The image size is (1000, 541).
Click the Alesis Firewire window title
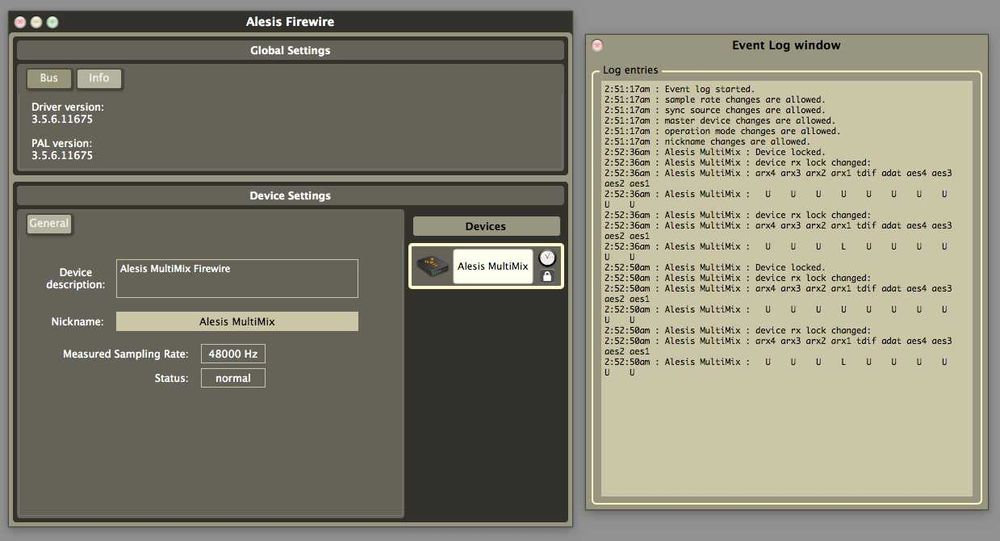(x=290, y=22)
